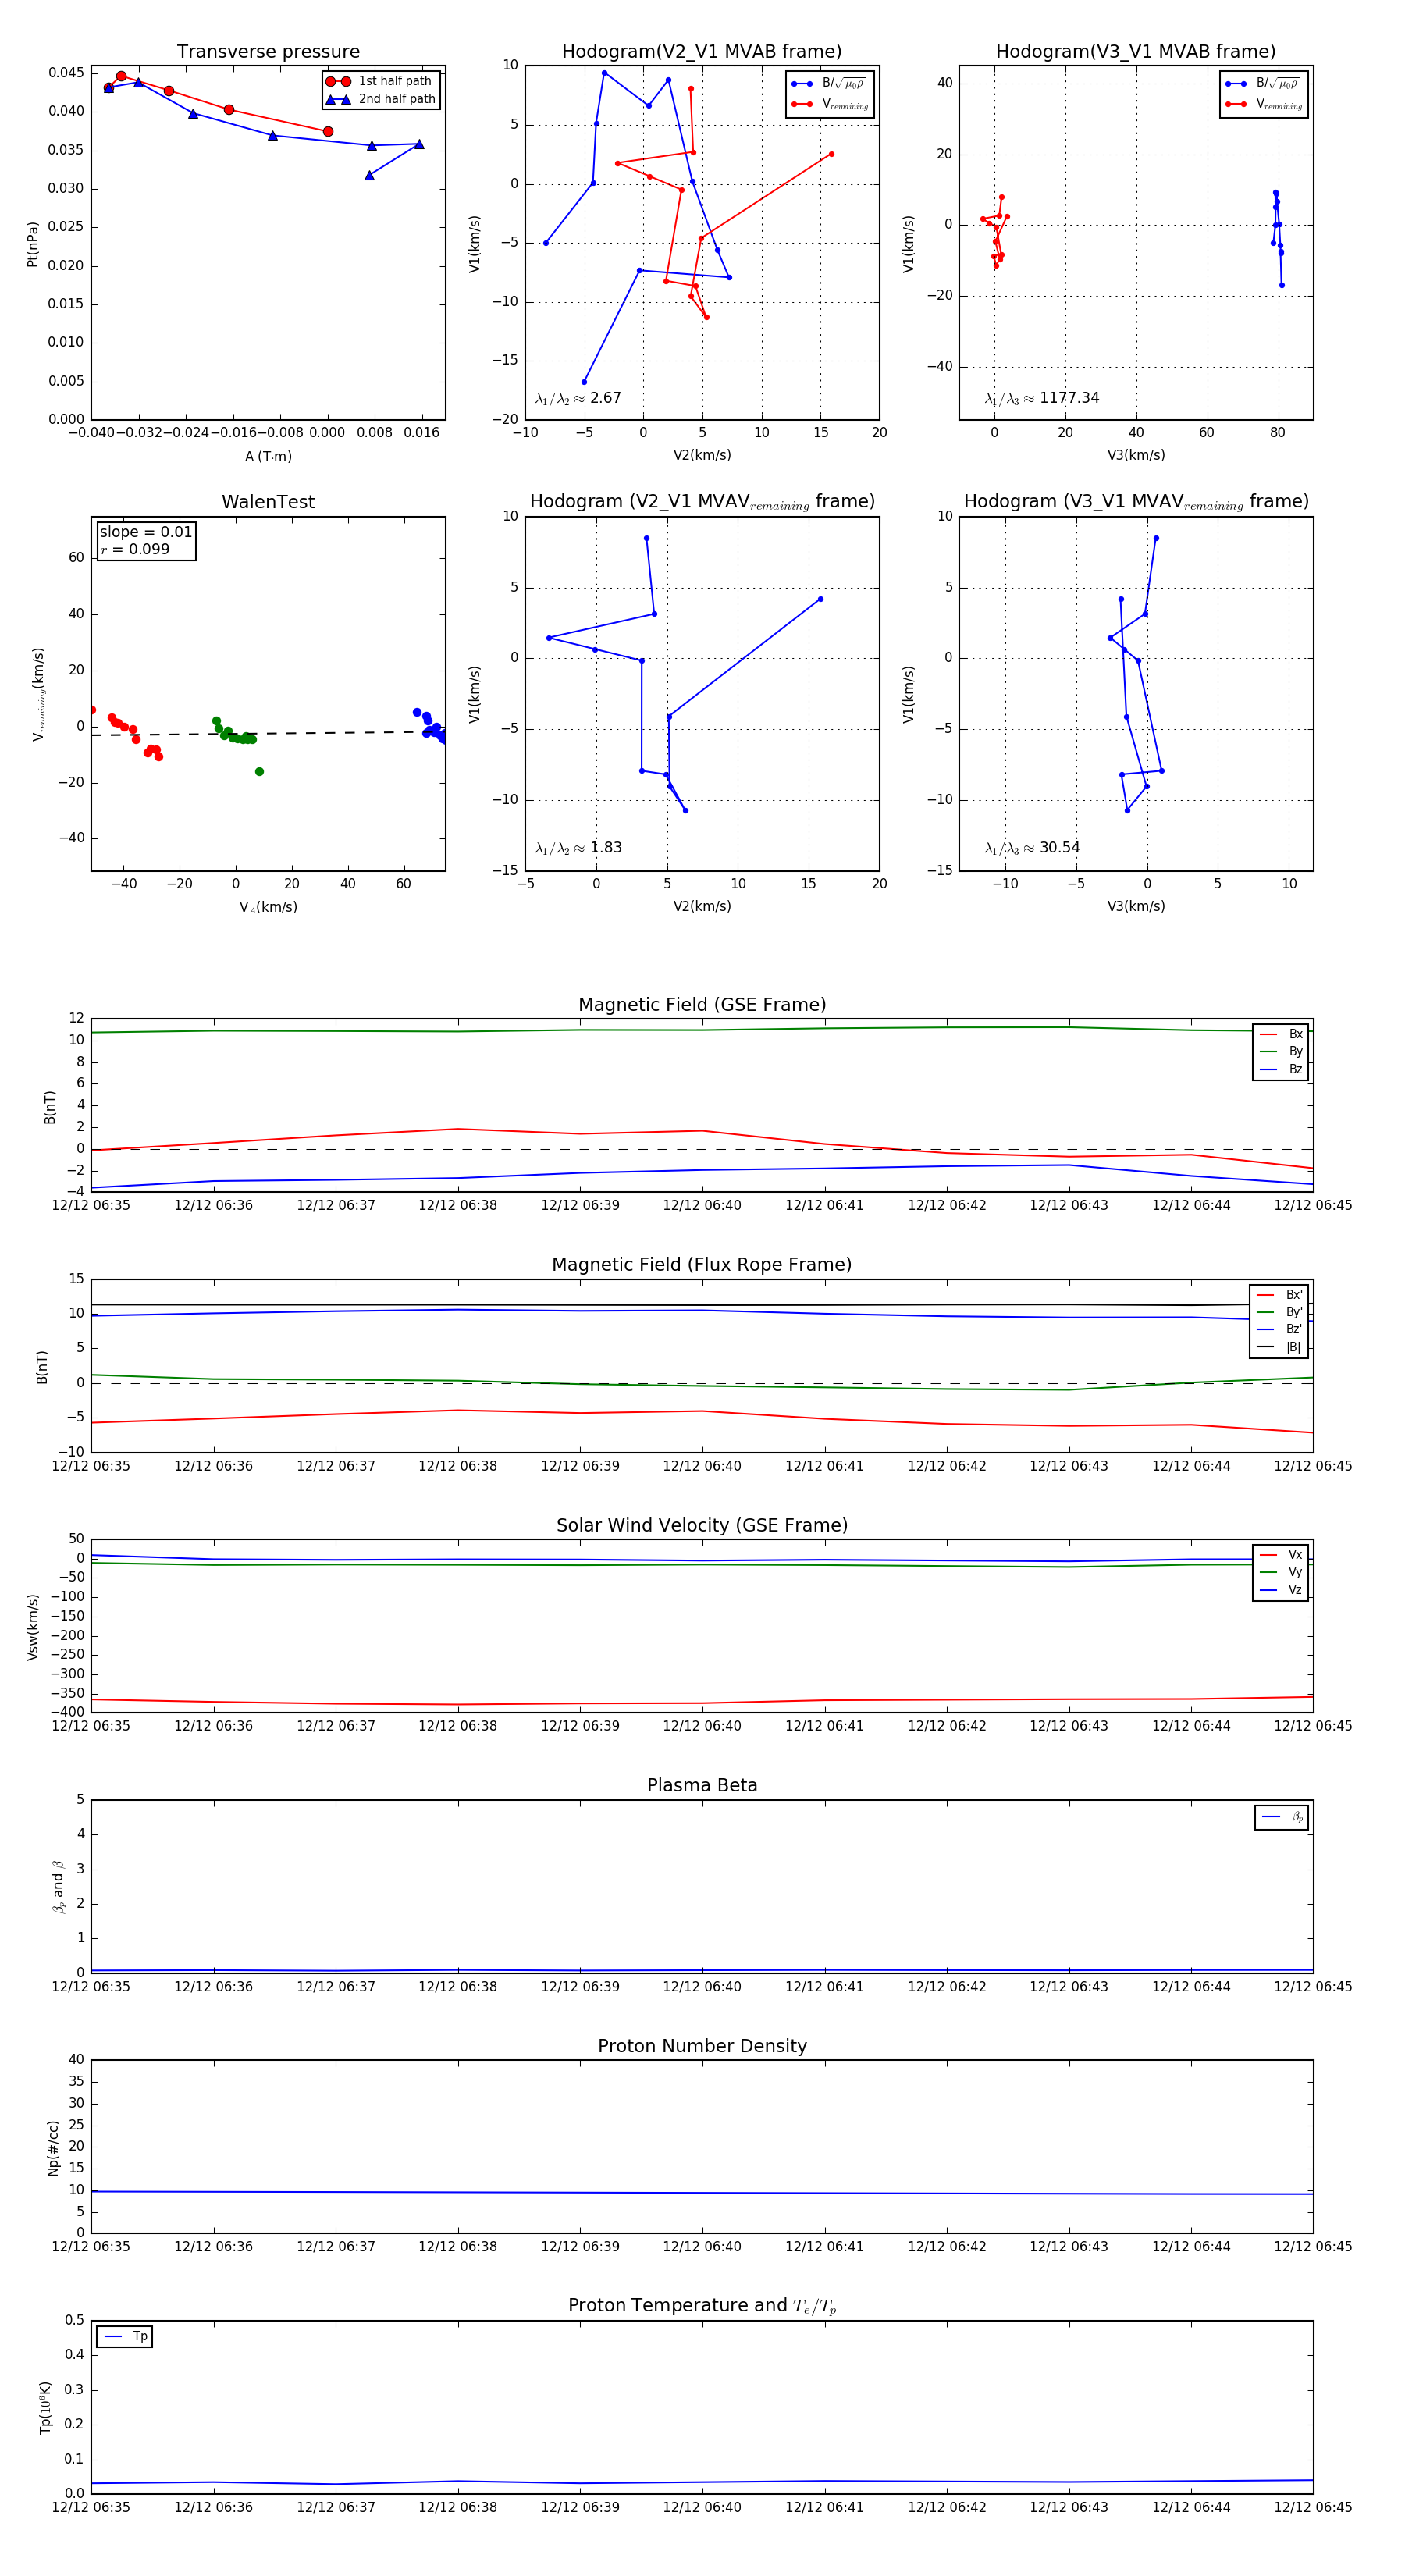Select the "Bx'" legend entry
The height and width of the screenshot is (2576, 1405).
tap(1279, 1295)
